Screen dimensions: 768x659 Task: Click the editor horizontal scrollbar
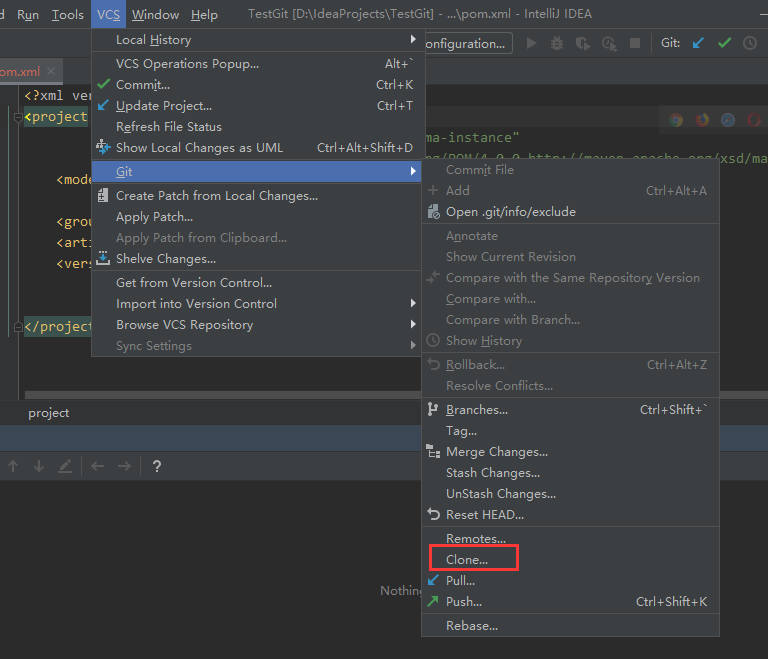click(223, 395)
